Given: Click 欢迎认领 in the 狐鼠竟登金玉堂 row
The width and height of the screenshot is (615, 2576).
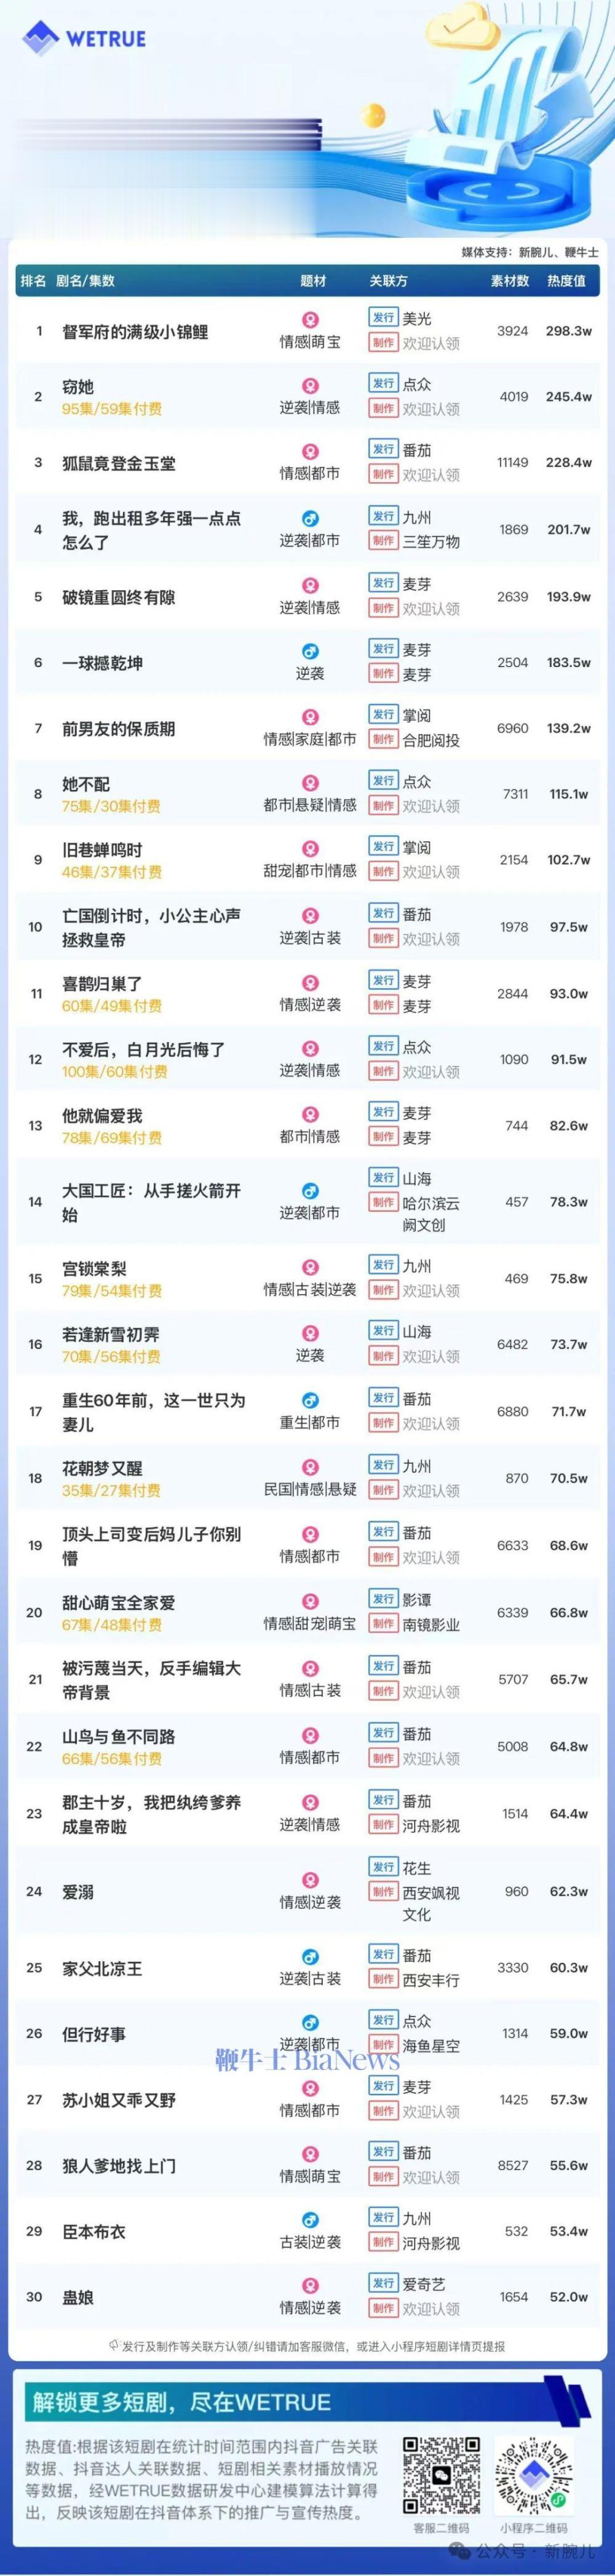Looking at the screenshot, I should tap(431, 475).
